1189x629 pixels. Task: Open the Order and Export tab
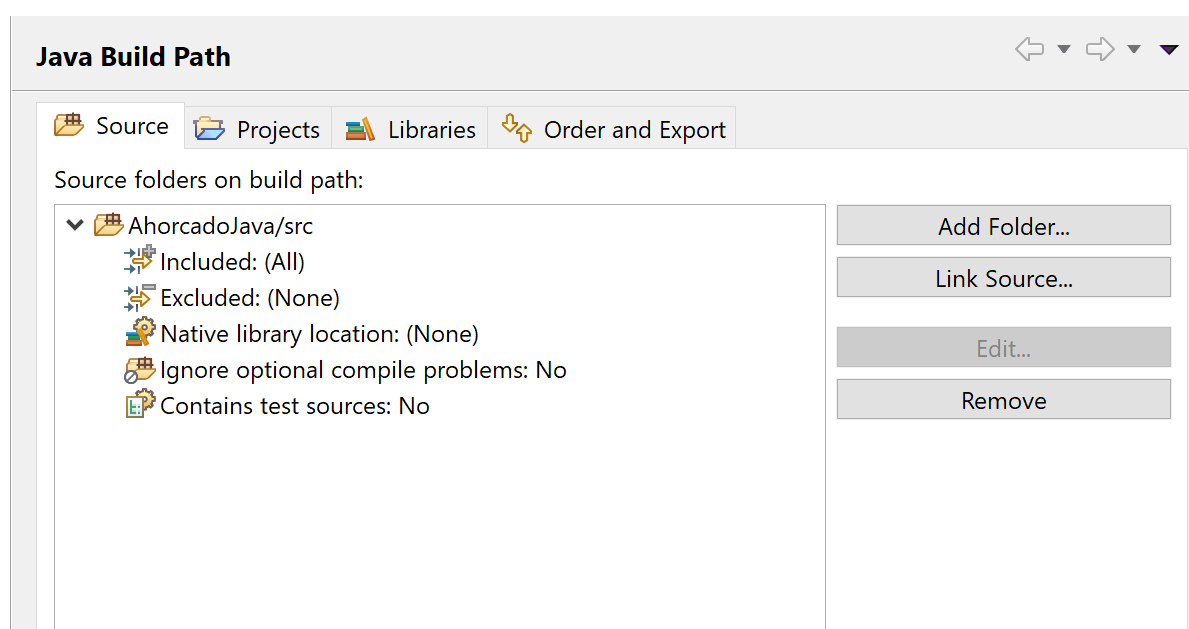(x=613, y=129)
